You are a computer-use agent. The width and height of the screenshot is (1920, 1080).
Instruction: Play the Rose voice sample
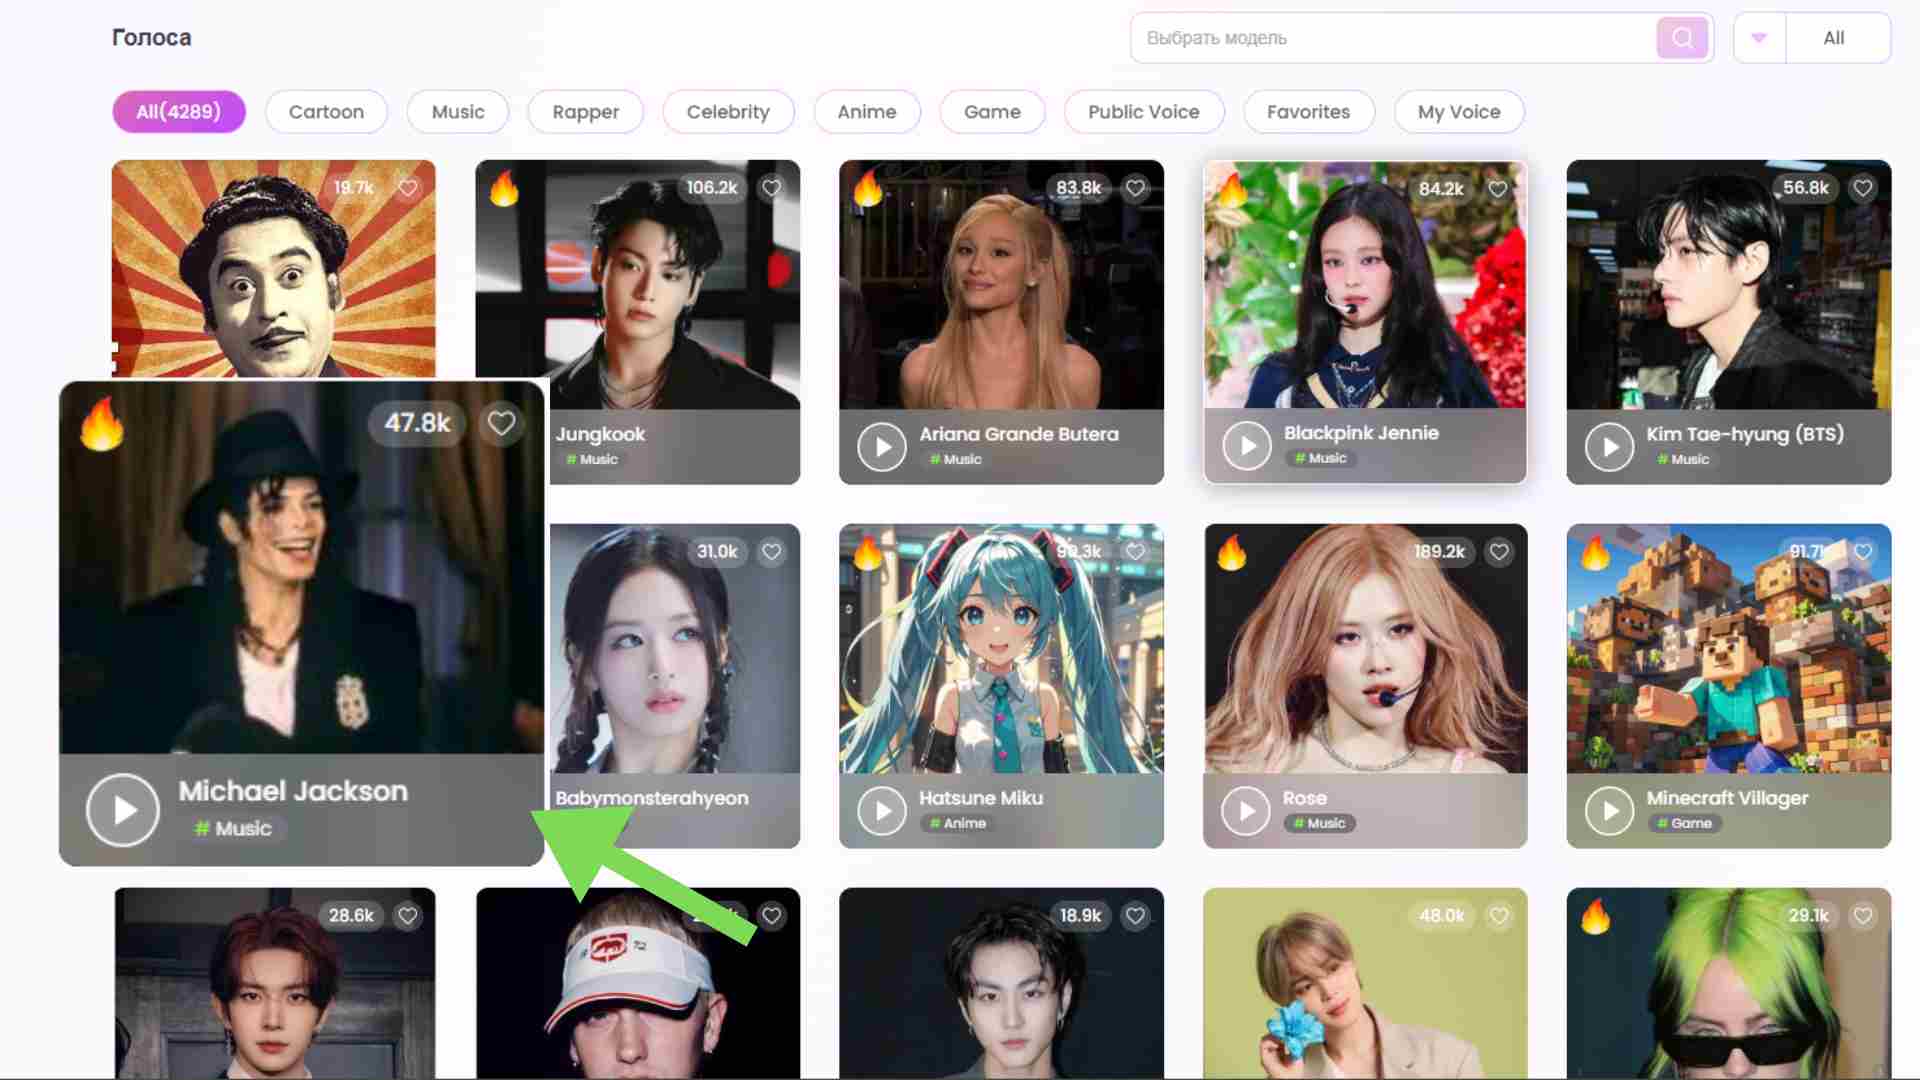click(x=1246, y=811)
